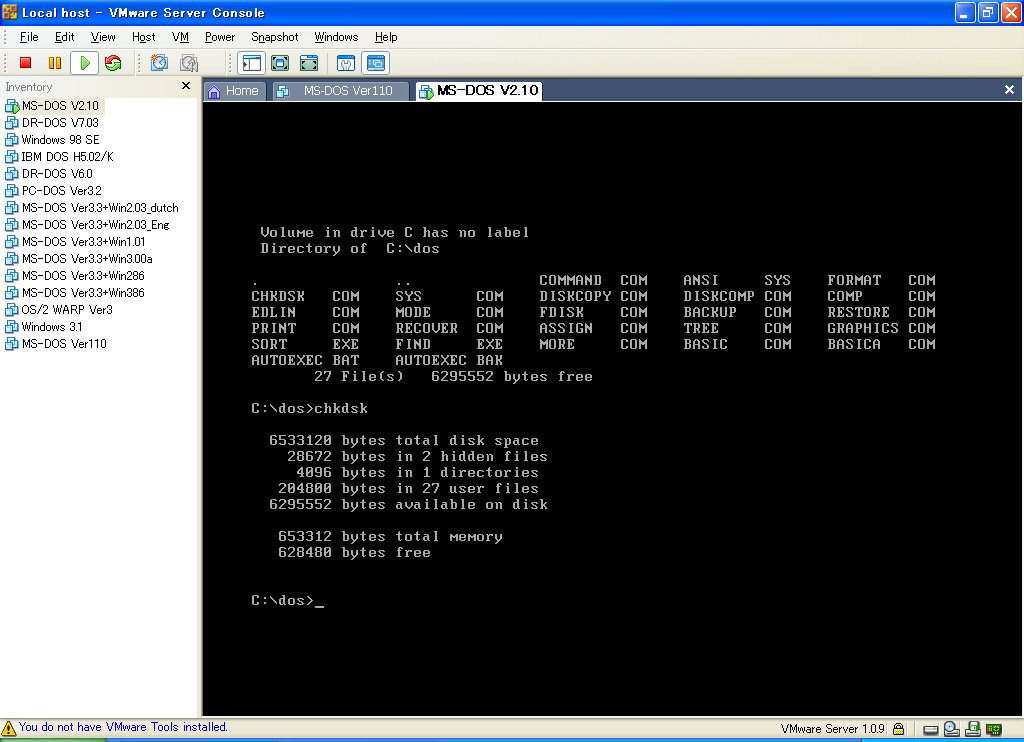The height and width of the screenshot is (742, 1024).
Task: Select DR-DOS V7.03 in inventory
Action: [60, 122]
